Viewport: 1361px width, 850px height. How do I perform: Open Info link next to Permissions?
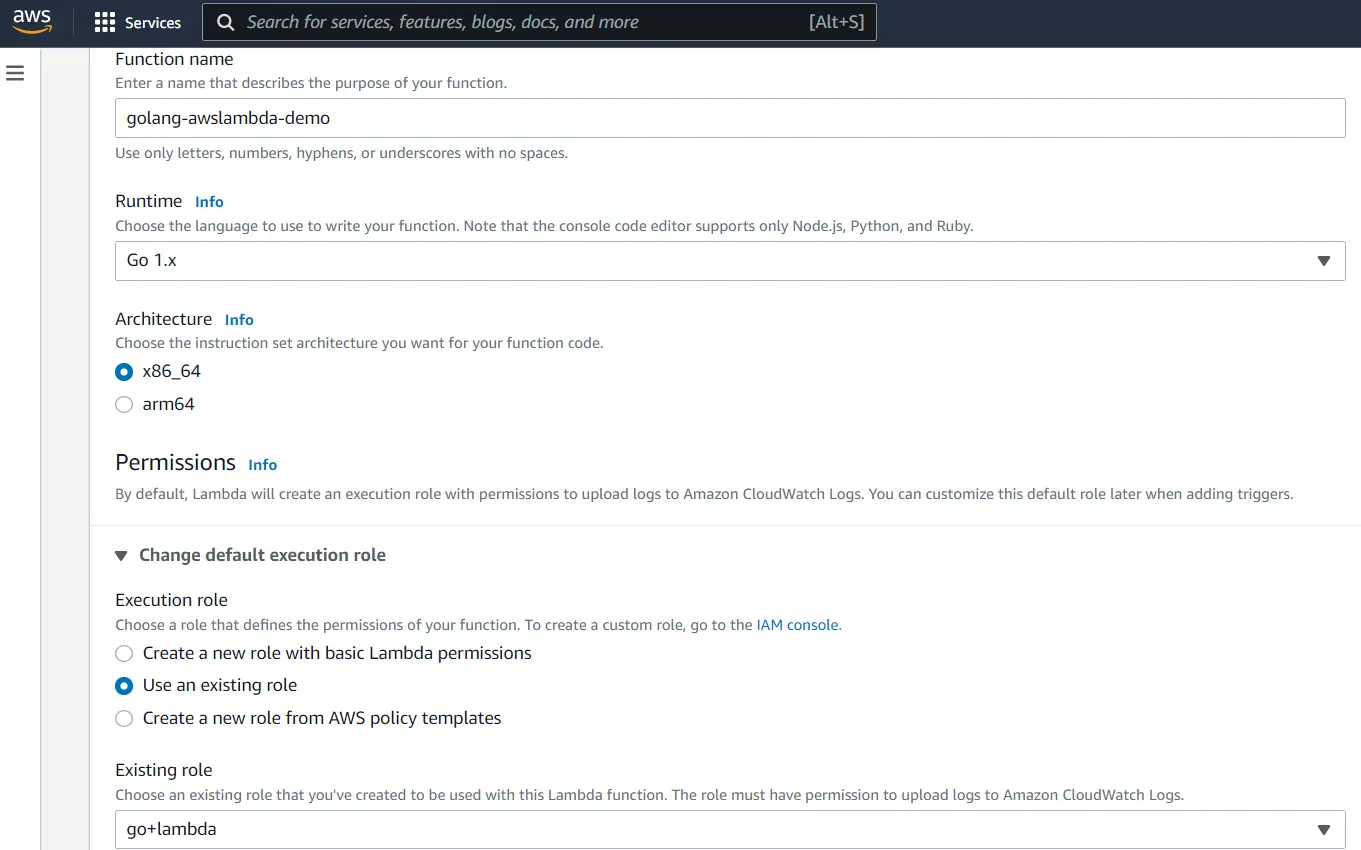262,465
